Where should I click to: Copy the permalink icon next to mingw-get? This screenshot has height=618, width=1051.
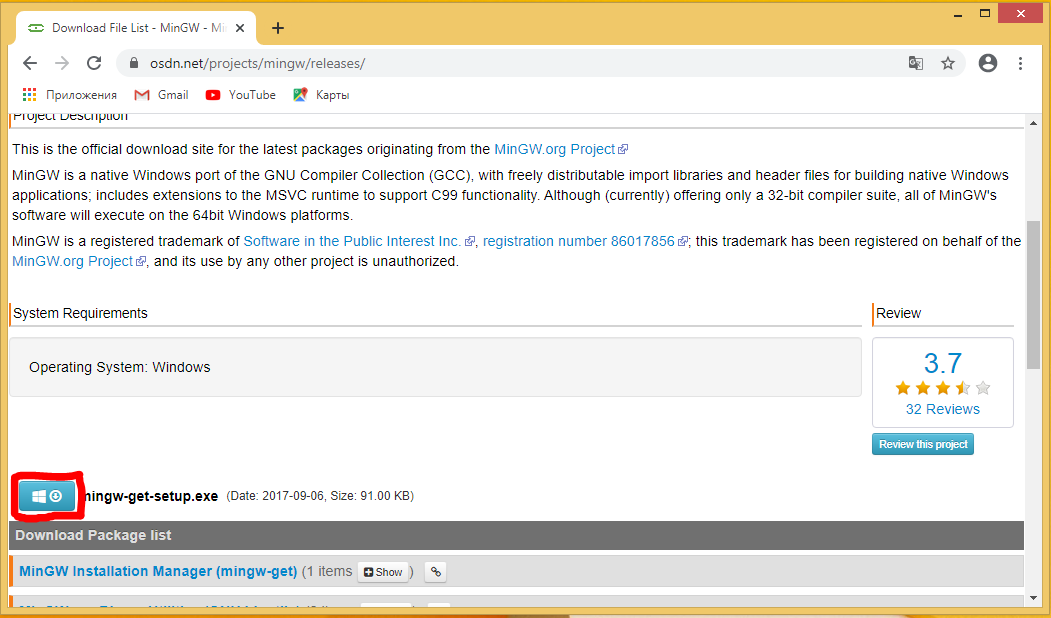tap(436, 572)
